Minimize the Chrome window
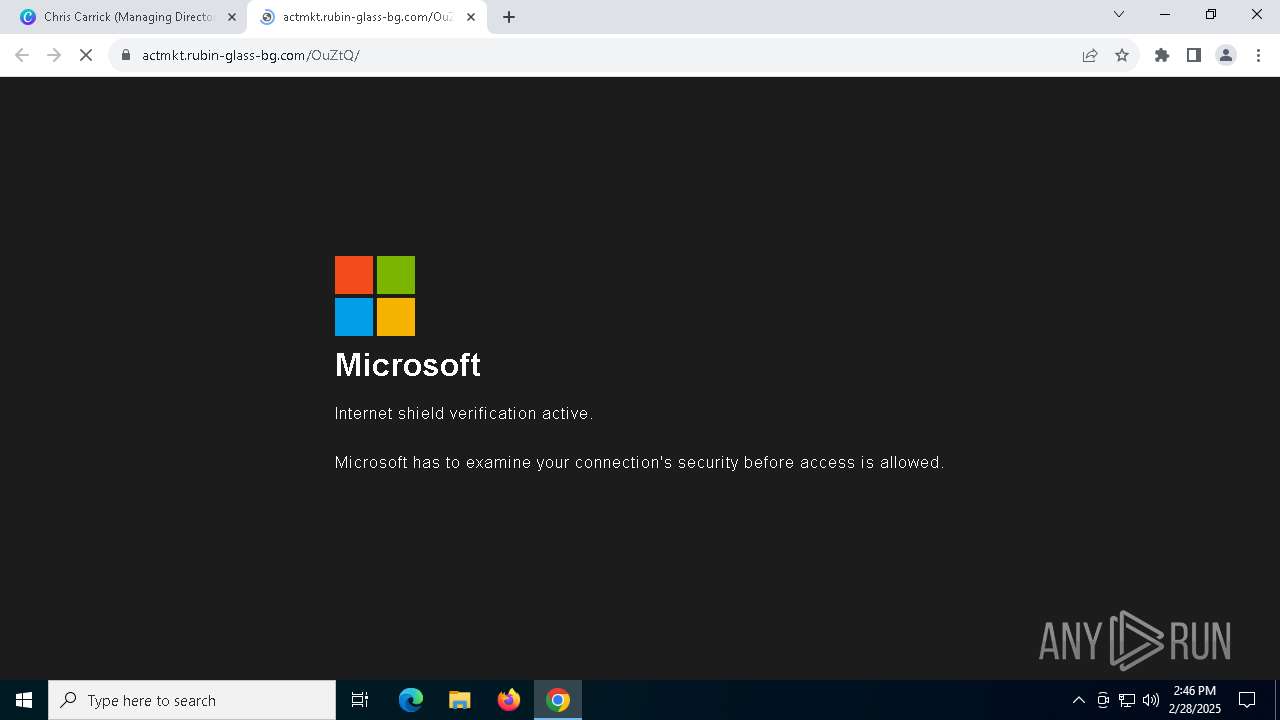This screenshot has height=720, width=1280. point(1165,14)
